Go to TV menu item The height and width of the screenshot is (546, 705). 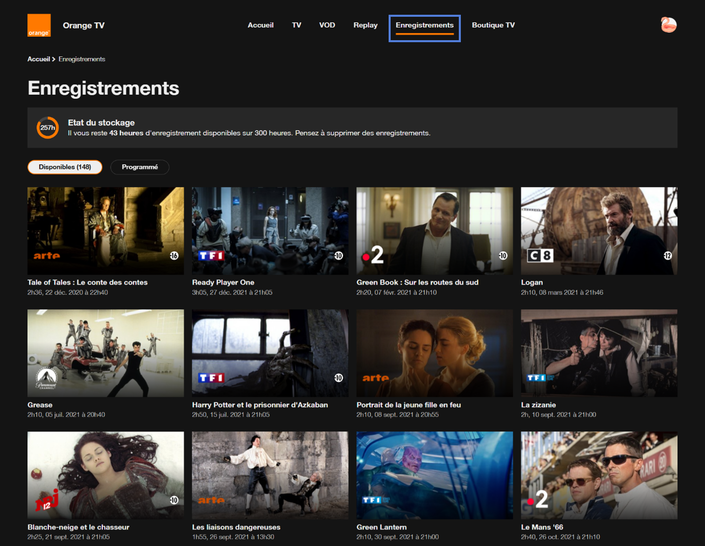pos(296,25)
